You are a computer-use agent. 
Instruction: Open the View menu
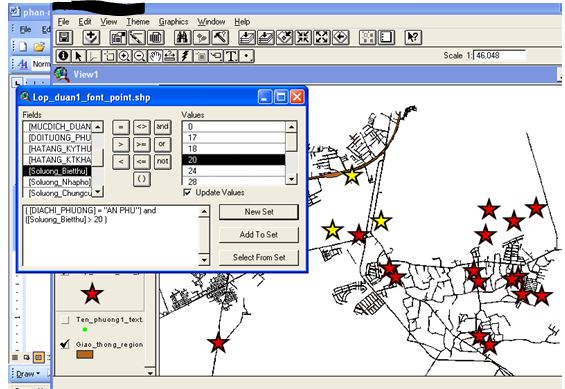point(108,22)
